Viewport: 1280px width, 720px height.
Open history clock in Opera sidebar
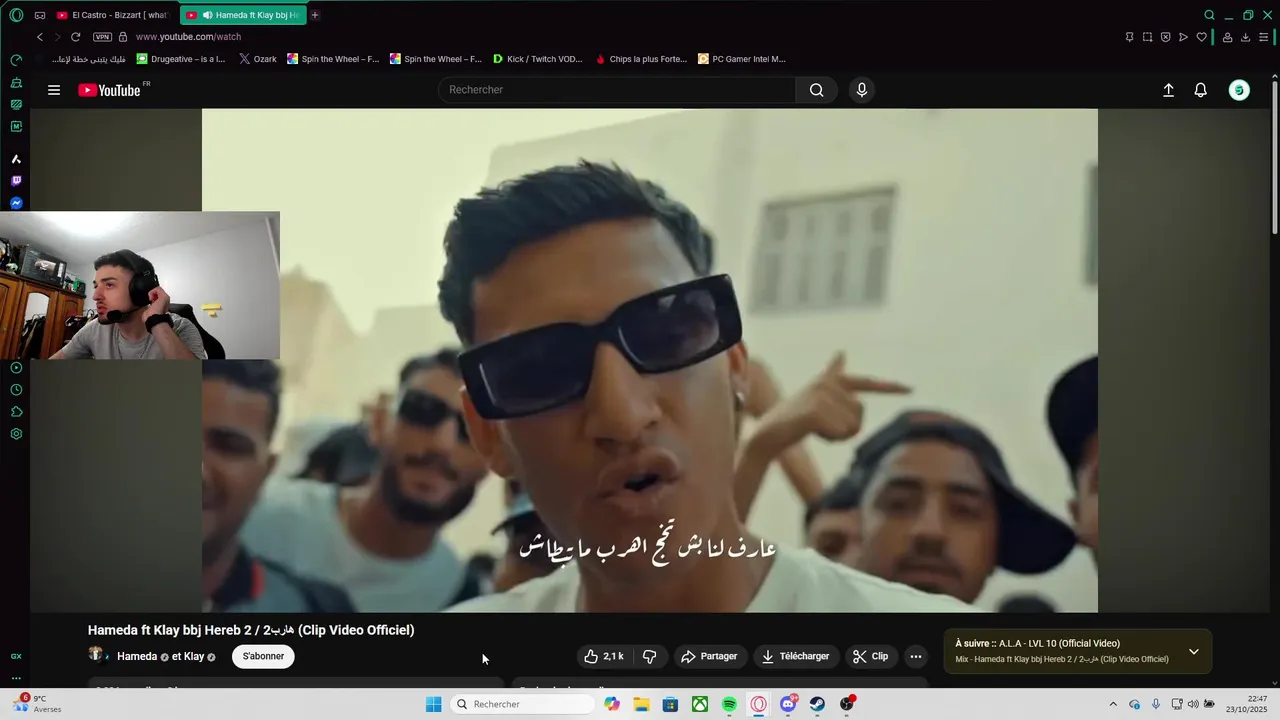click(16, 390)
